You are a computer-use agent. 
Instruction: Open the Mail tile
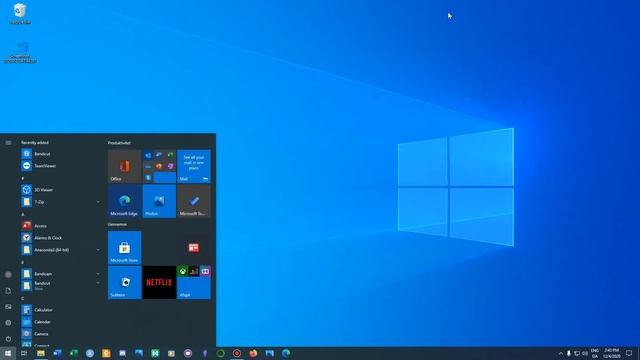(194, 166)
